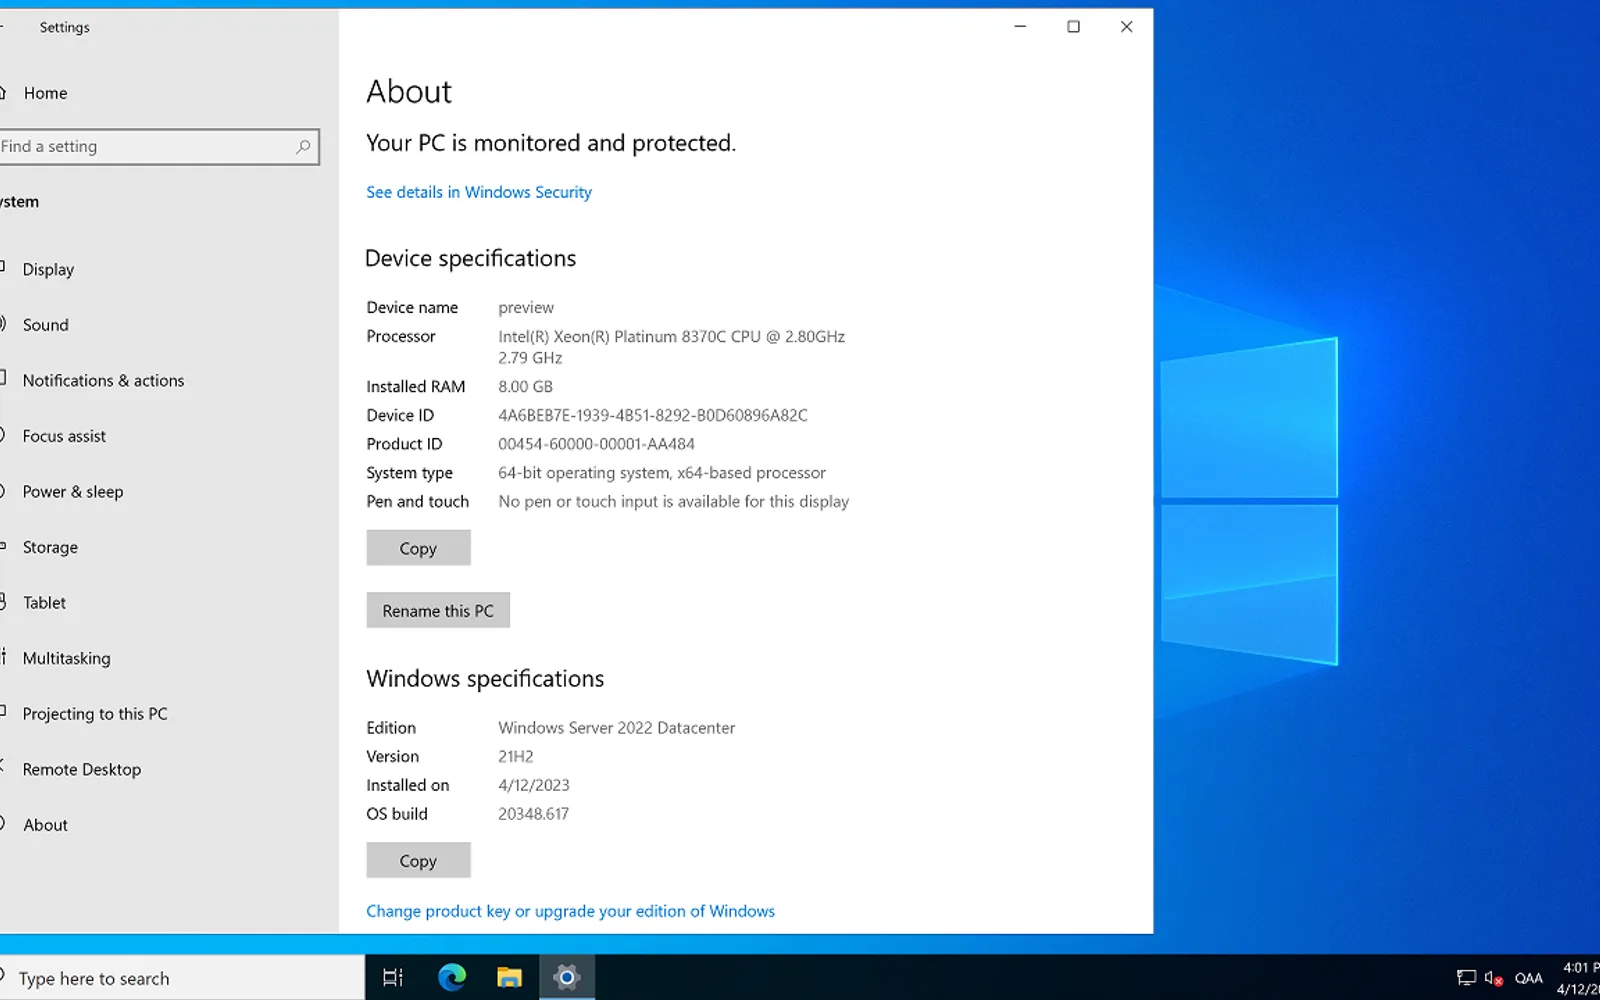The height and width of the screenshot is (1000, 1600).
Task: Click Rename this PC
Action: [438, 611]
